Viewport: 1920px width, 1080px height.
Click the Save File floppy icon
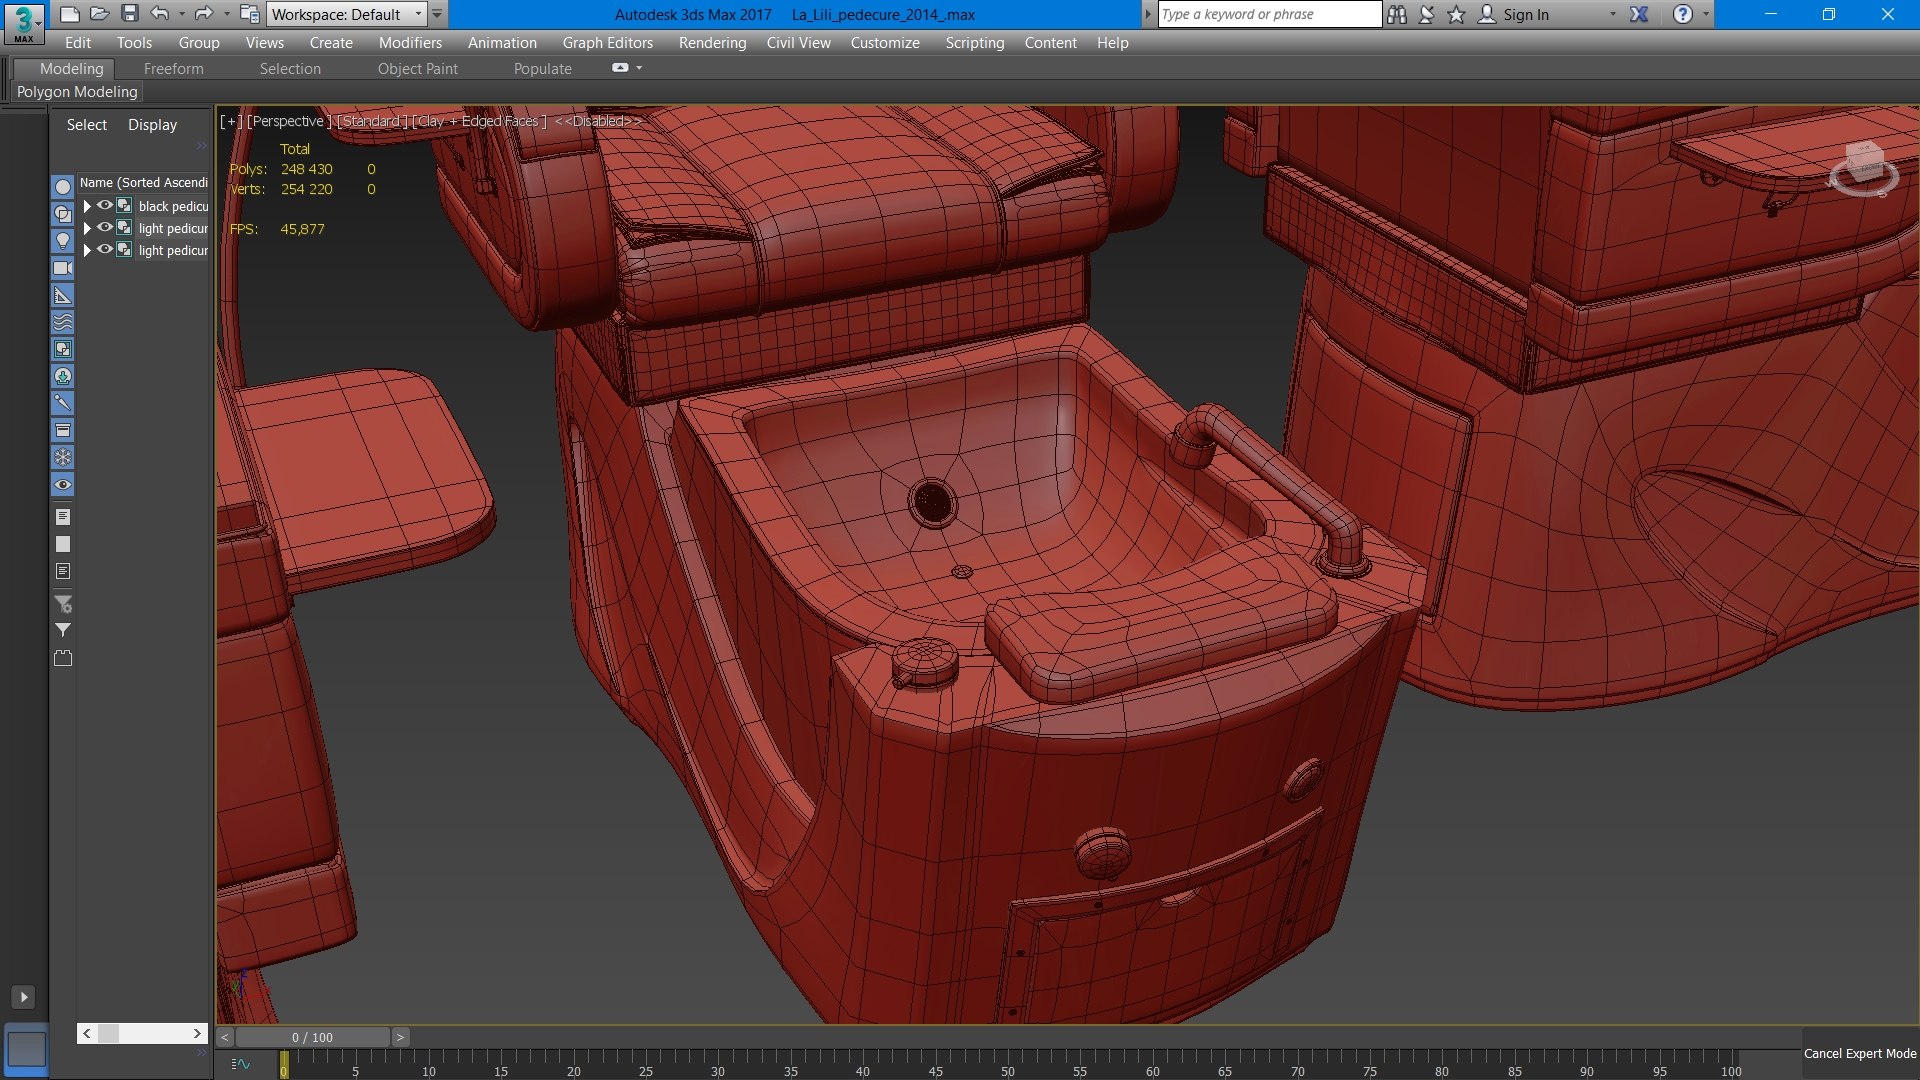[x=129, y=14]
